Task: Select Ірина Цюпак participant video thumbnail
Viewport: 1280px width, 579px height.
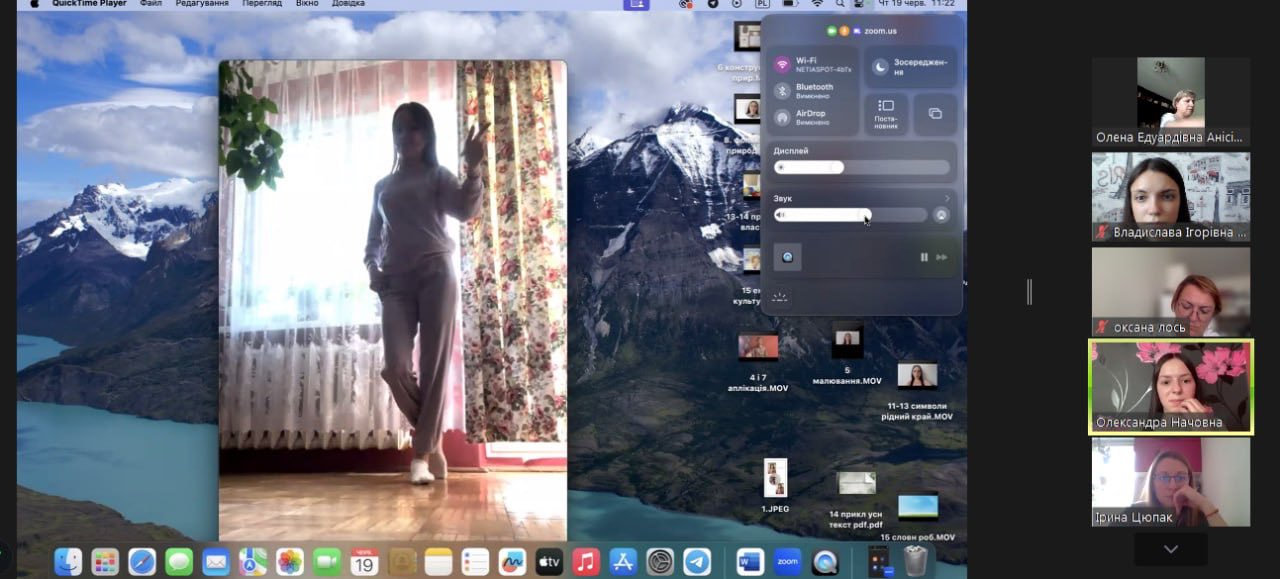Action: click(1171, 482)
